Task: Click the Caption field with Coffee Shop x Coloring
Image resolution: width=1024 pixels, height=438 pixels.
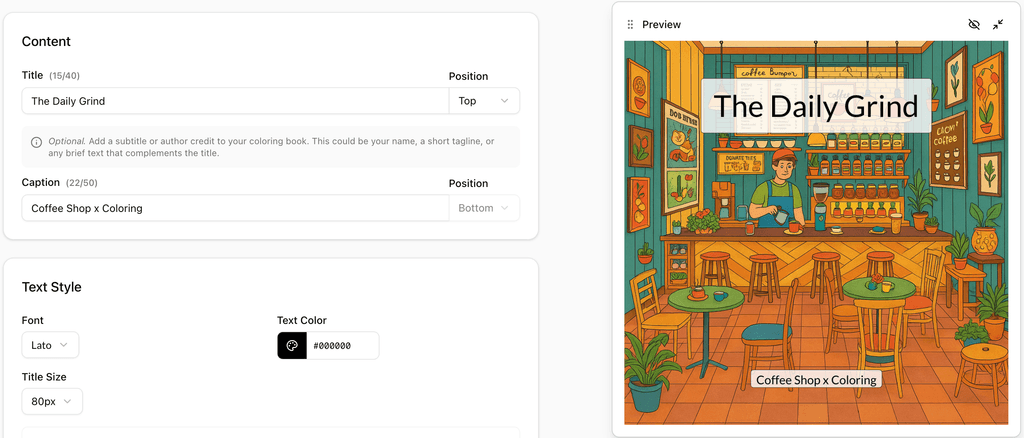Action: coord(235,208)
